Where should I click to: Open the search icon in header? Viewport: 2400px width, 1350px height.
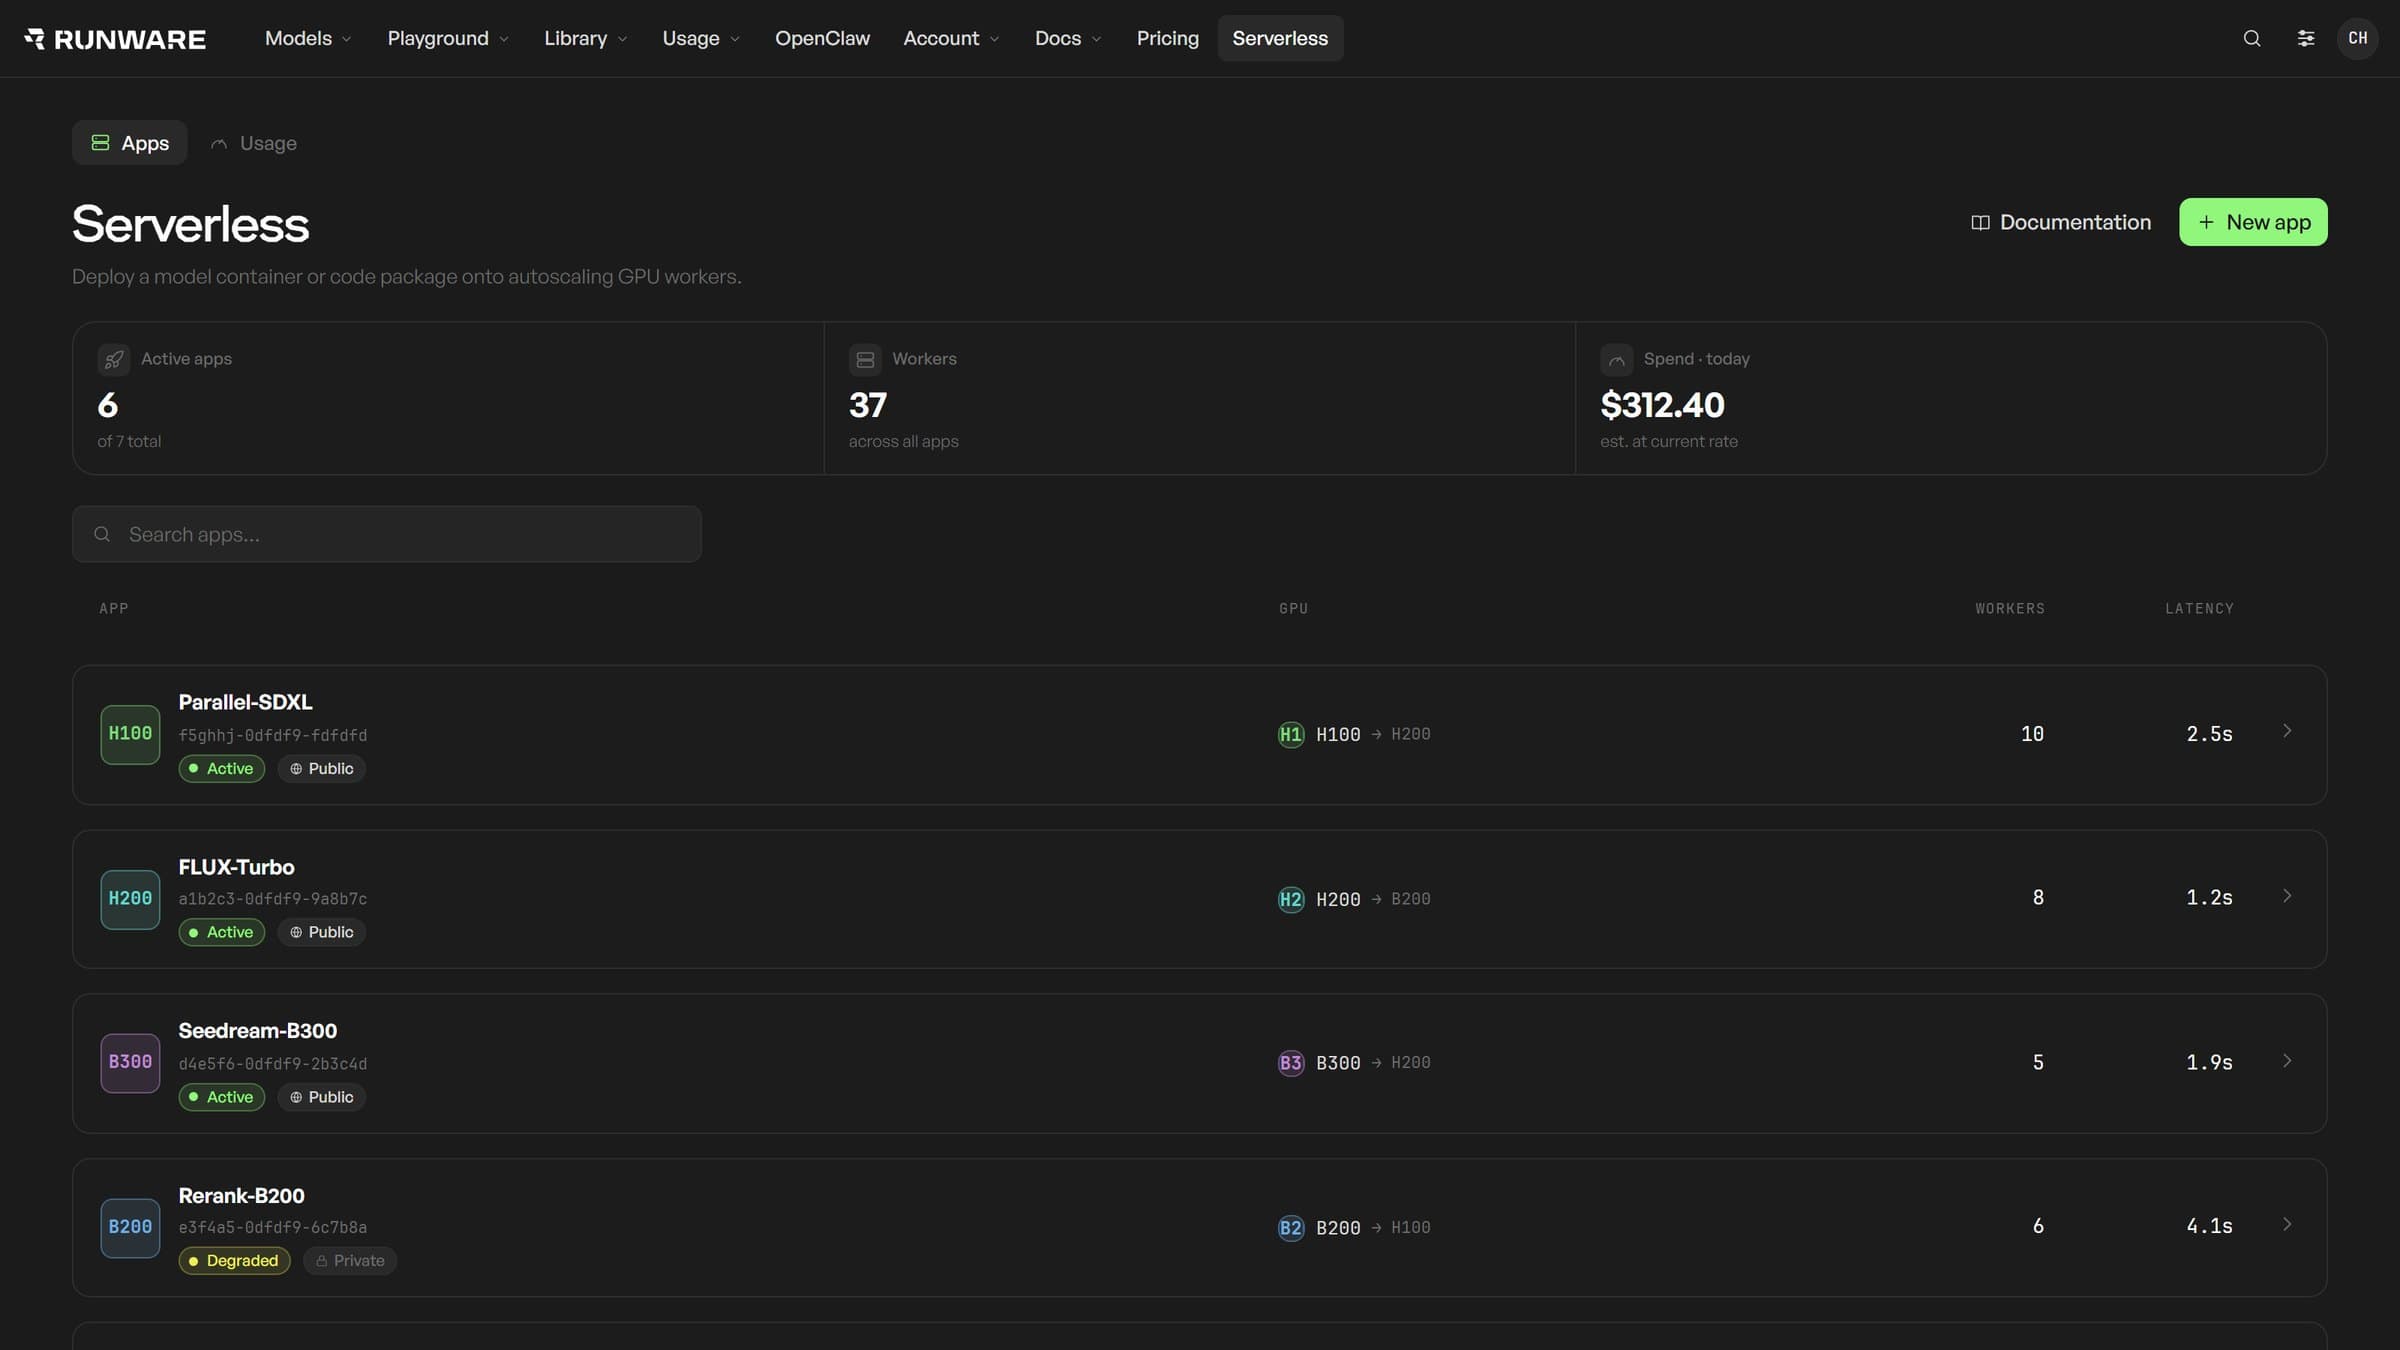[x=2252, y=38]
